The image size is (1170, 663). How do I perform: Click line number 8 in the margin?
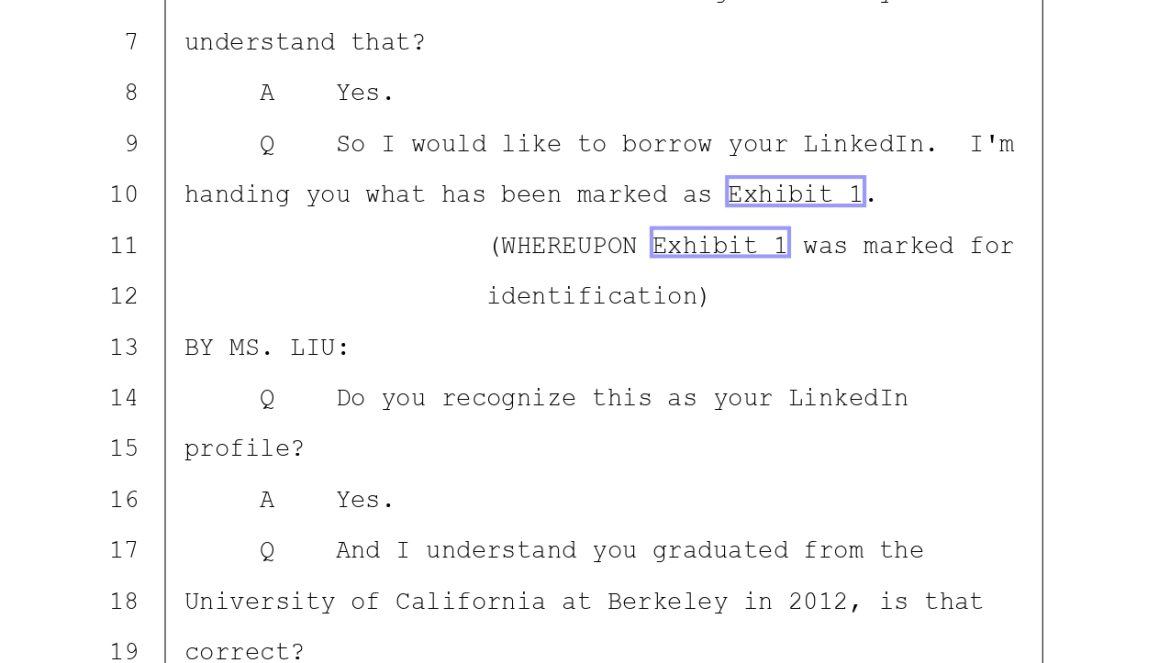[131, 92]
